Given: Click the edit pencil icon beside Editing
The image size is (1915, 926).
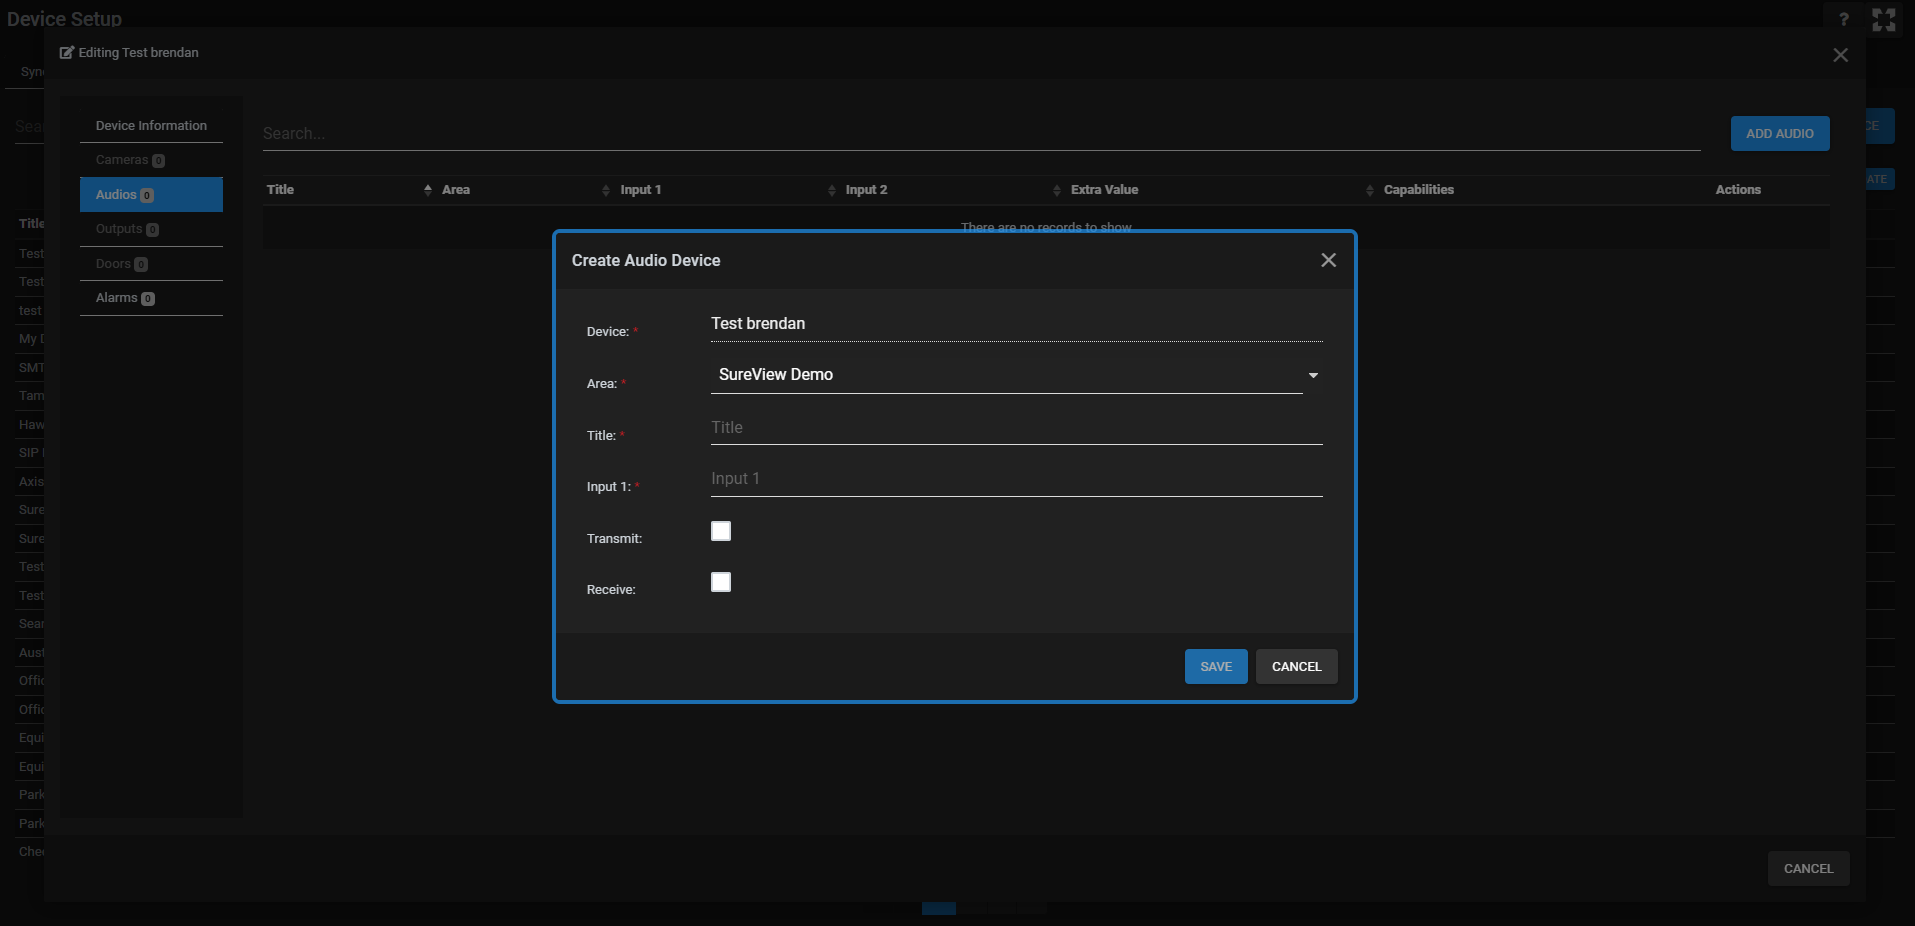Looking at the screenshot, I should [67, 53].
